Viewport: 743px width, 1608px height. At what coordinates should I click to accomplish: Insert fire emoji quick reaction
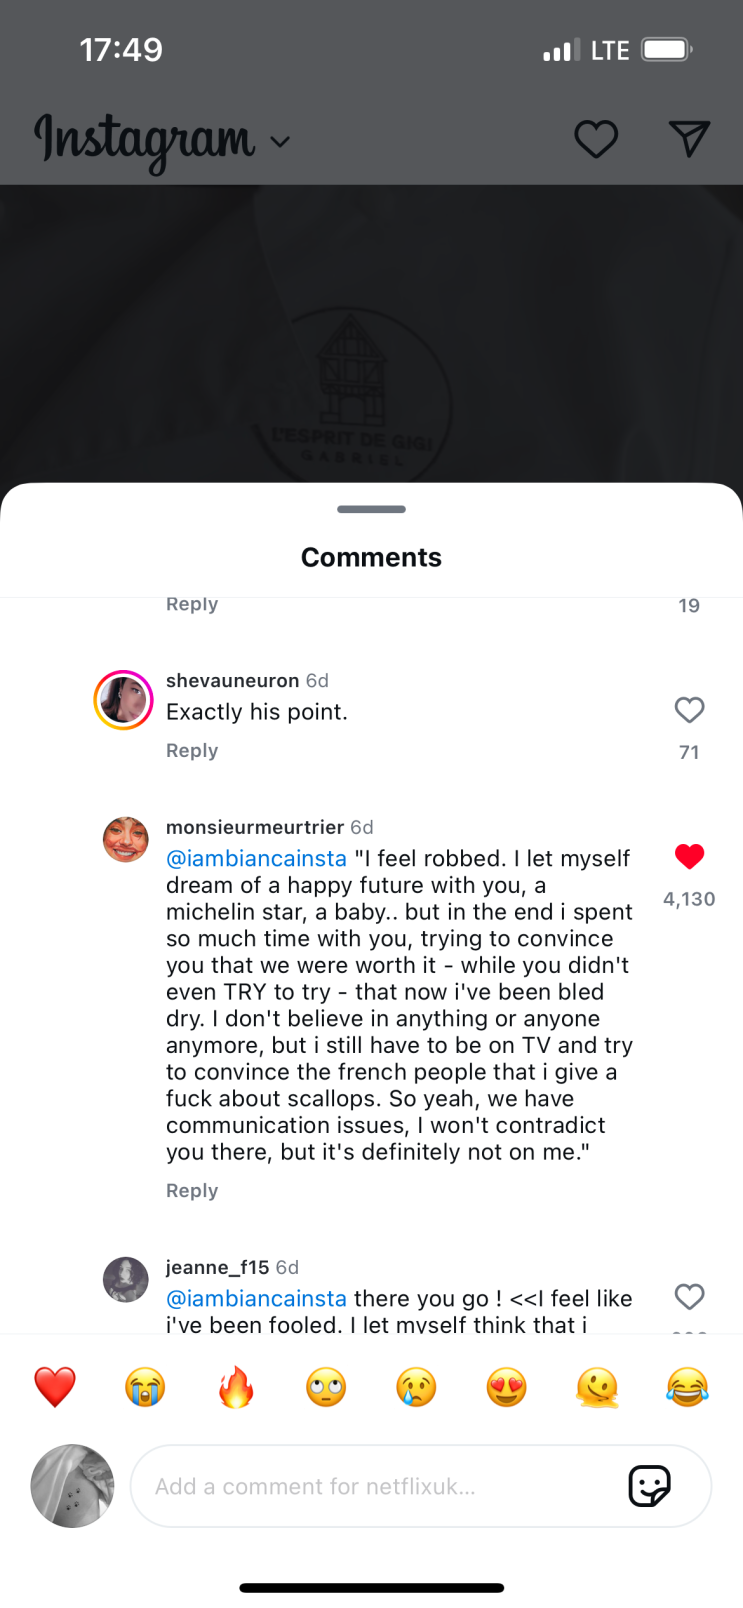[236, 1387]
